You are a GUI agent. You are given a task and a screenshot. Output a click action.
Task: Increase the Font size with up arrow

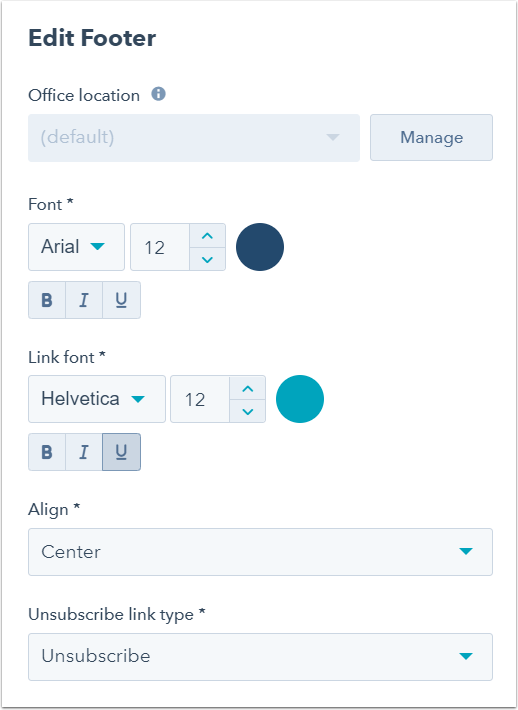point(207,236)
